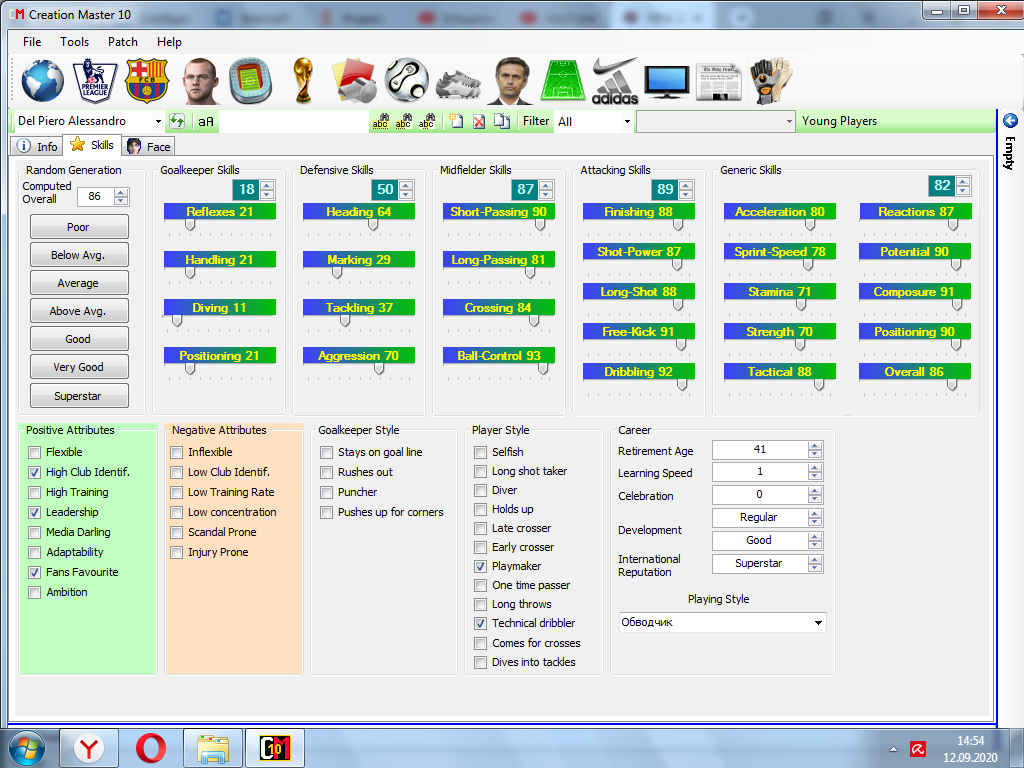Open the nations editor globe icon

(42, 81)
